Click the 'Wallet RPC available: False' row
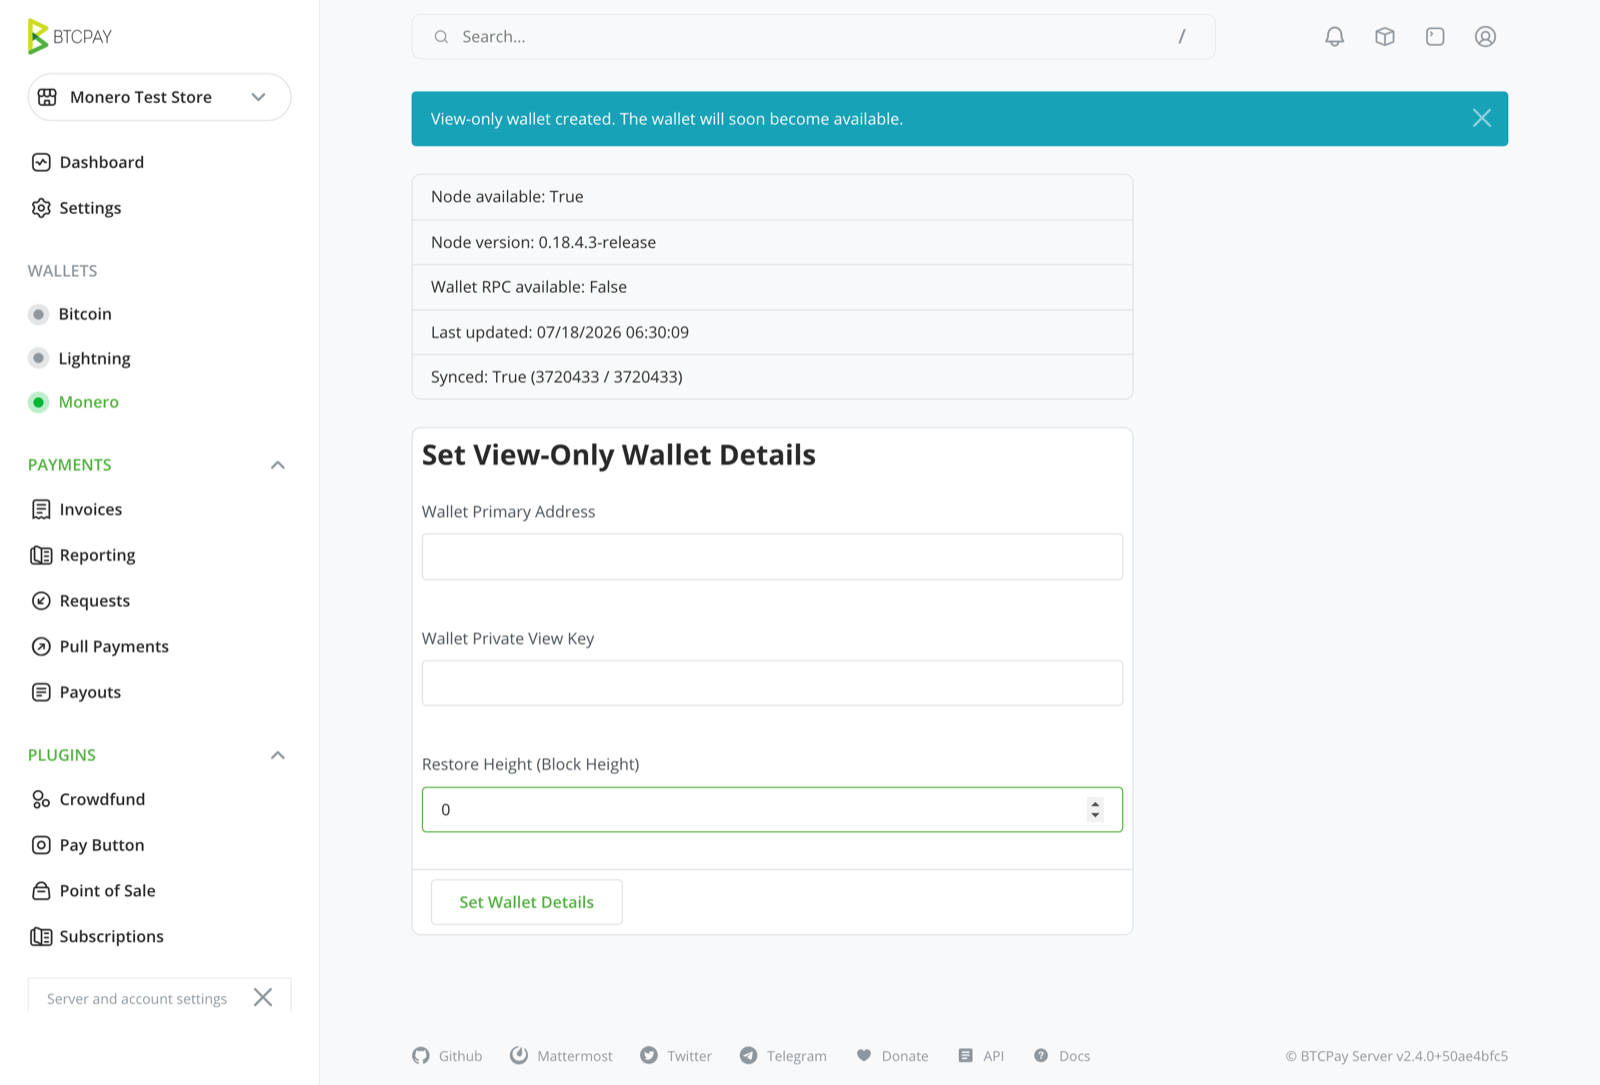The width and height of the screenshot is (1600, 1085). click(772, 287)
